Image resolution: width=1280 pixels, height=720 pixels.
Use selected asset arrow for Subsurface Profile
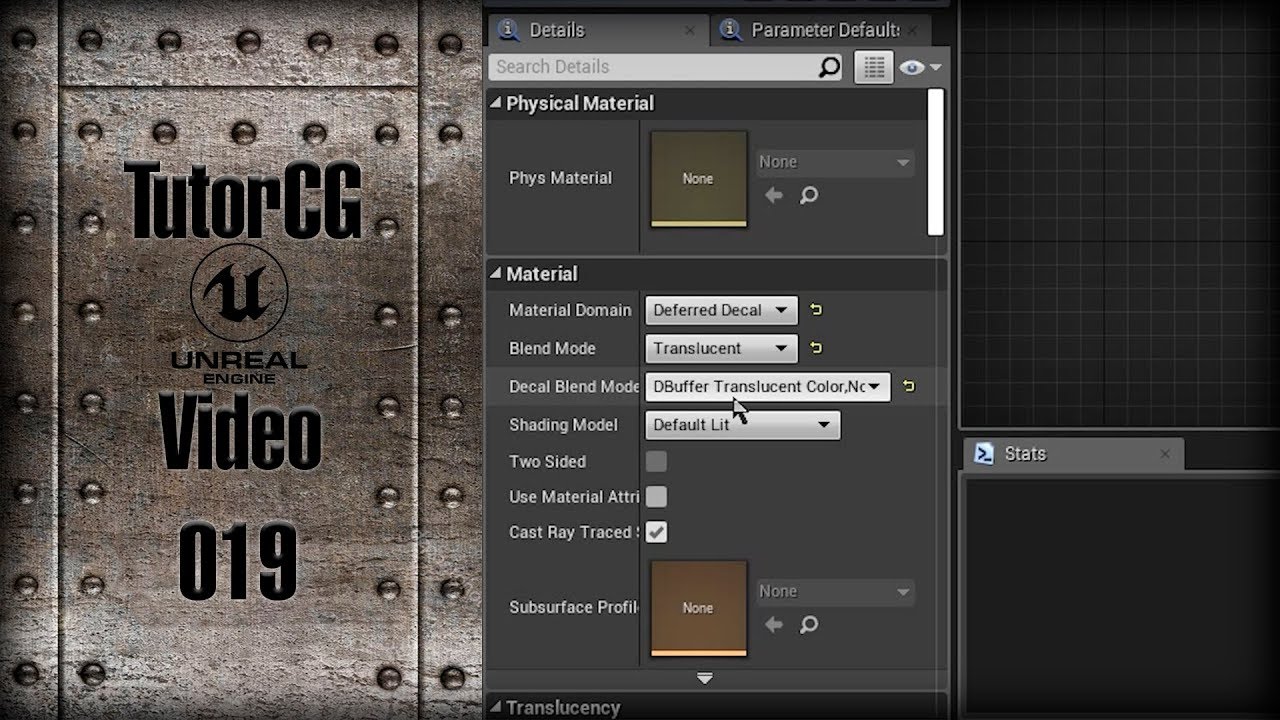[x=773, y=625]
